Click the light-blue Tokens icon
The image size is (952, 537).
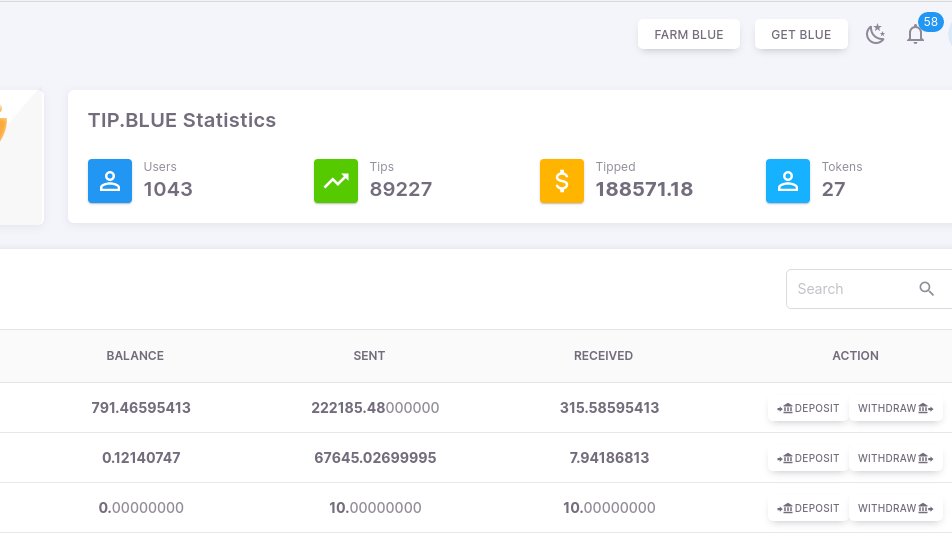tap(787, 181)
